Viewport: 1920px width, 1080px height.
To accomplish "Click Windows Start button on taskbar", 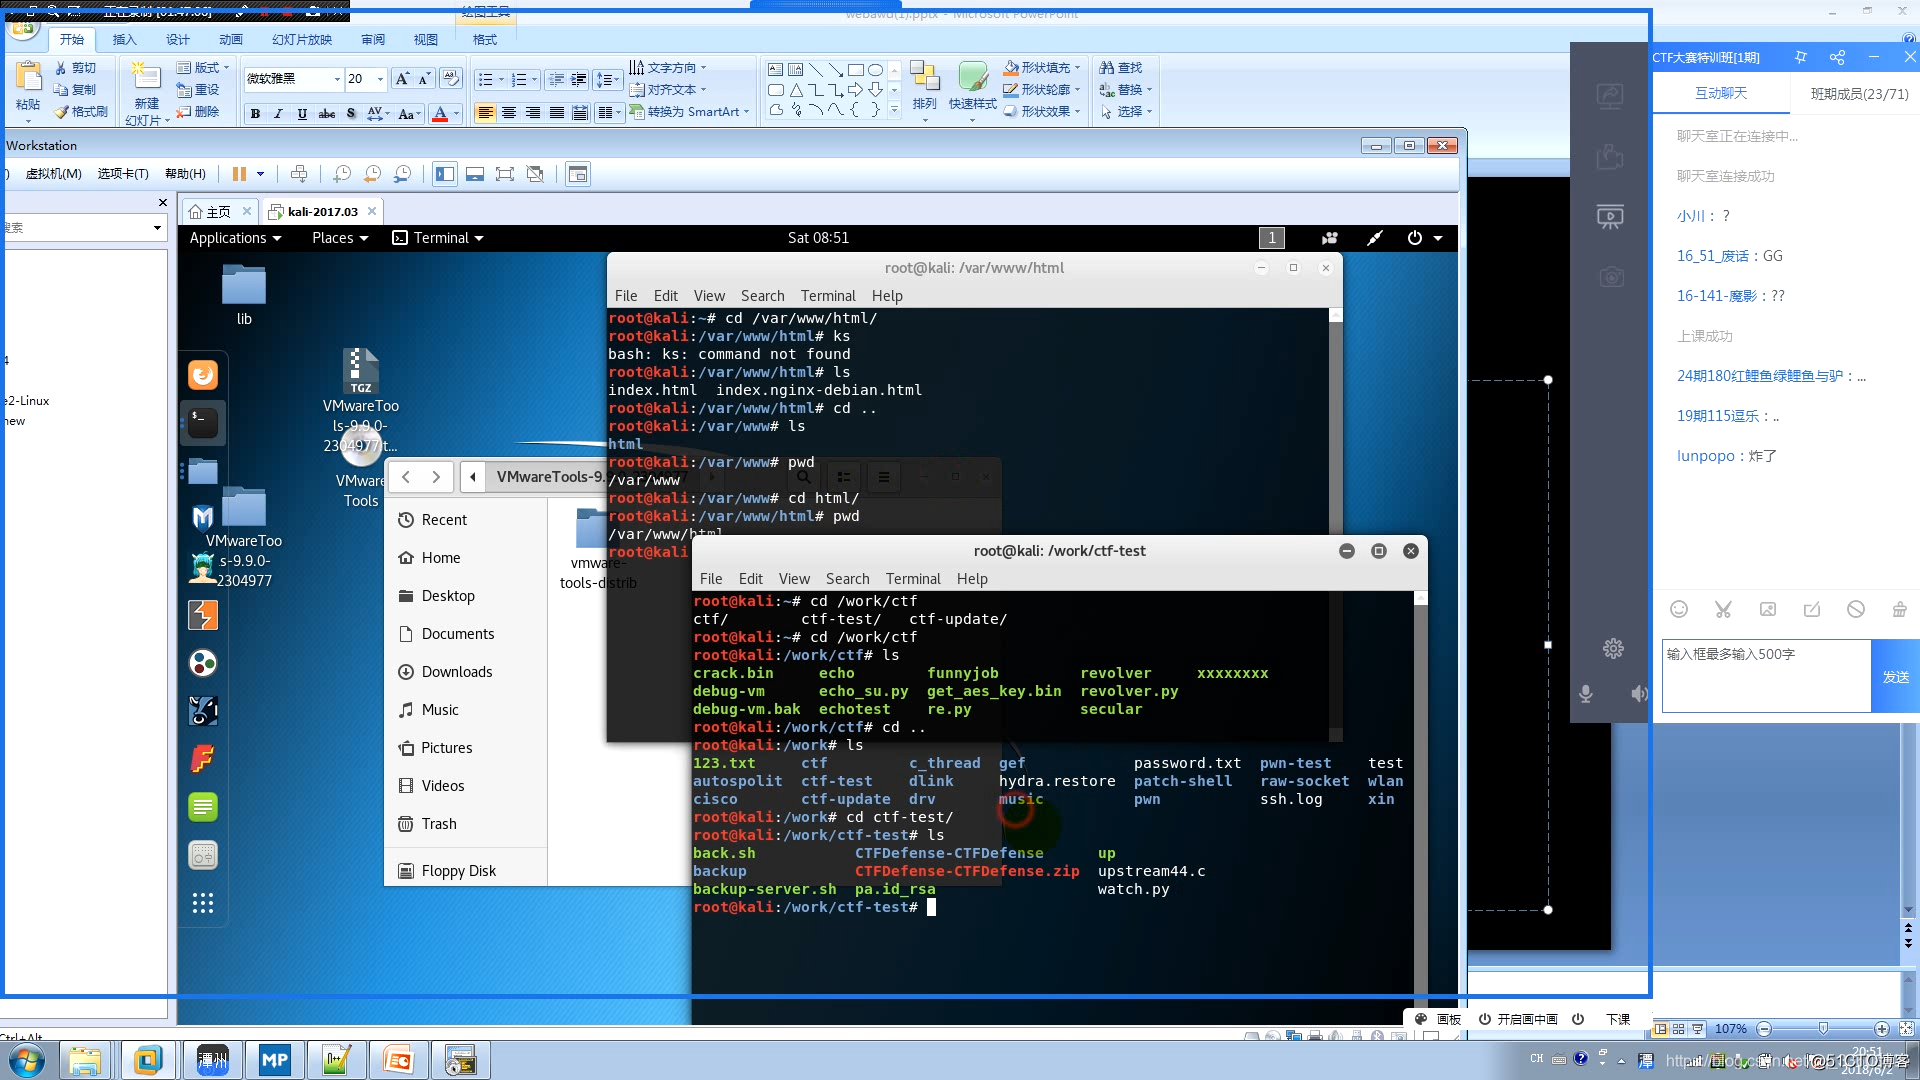I will point(27,1060).
